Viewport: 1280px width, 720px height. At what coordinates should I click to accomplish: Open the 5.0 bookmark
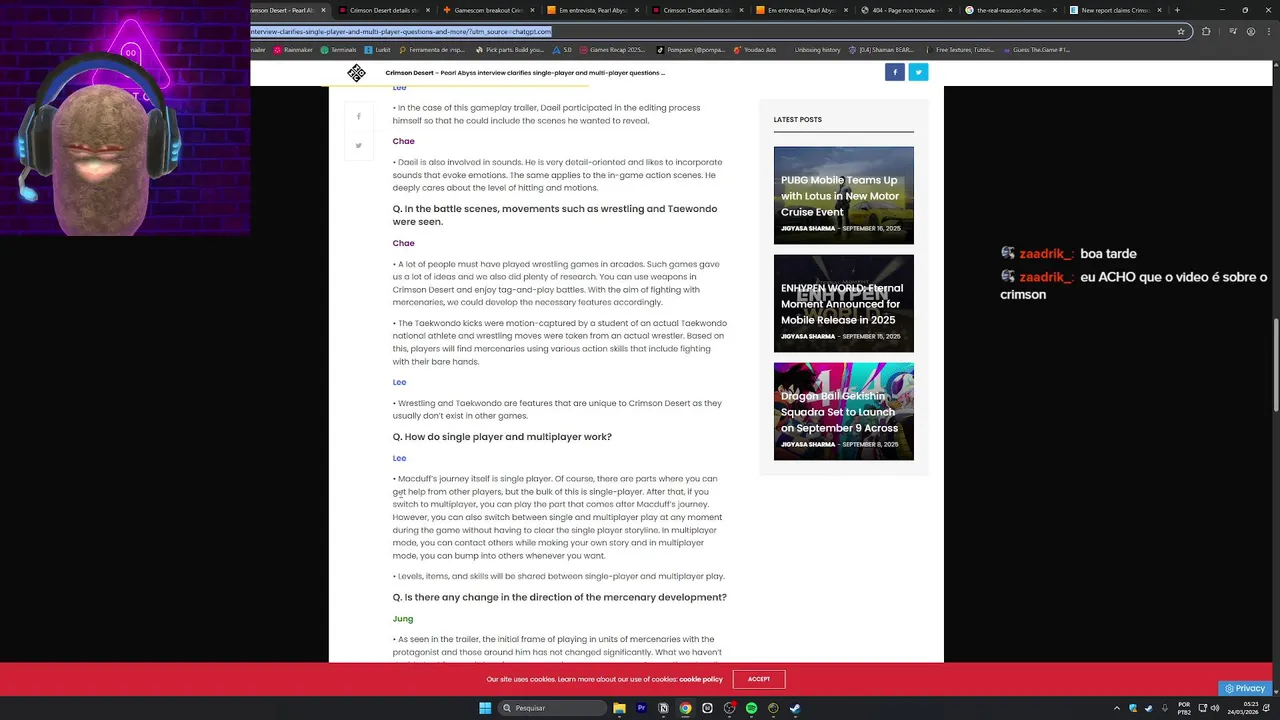(561, 49)
